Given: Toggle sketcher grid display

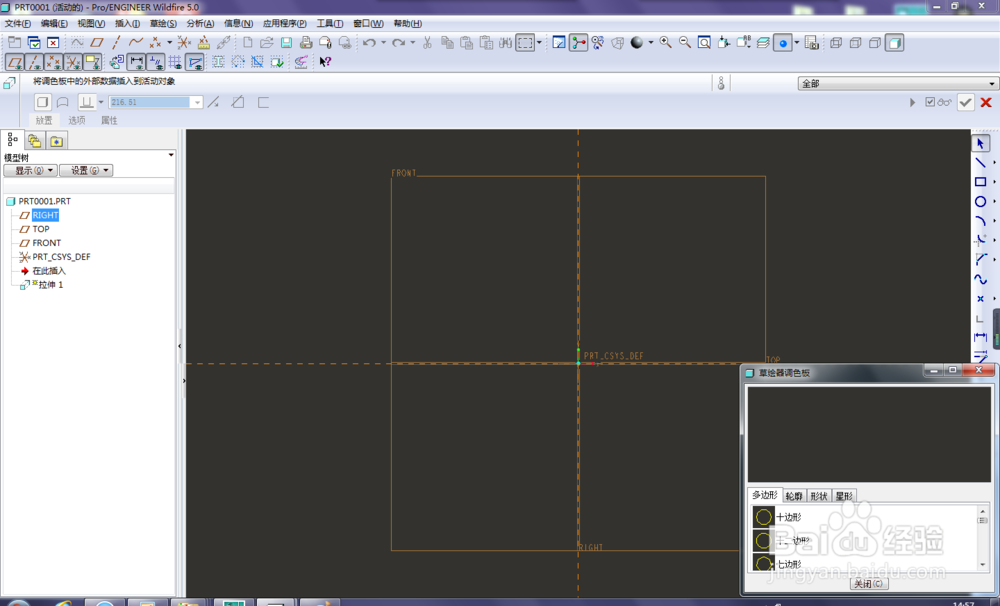Looking at the screenshot, I should point(175,62).
